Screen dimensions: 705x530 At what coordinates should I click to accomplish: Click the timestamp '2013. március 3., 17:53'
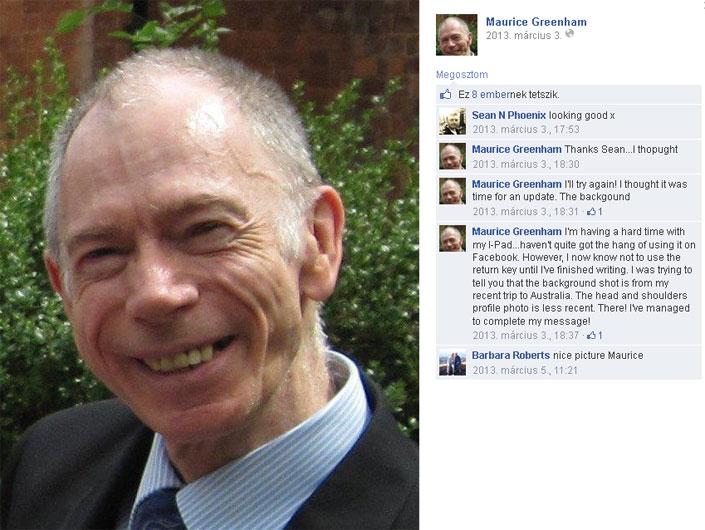526,129
